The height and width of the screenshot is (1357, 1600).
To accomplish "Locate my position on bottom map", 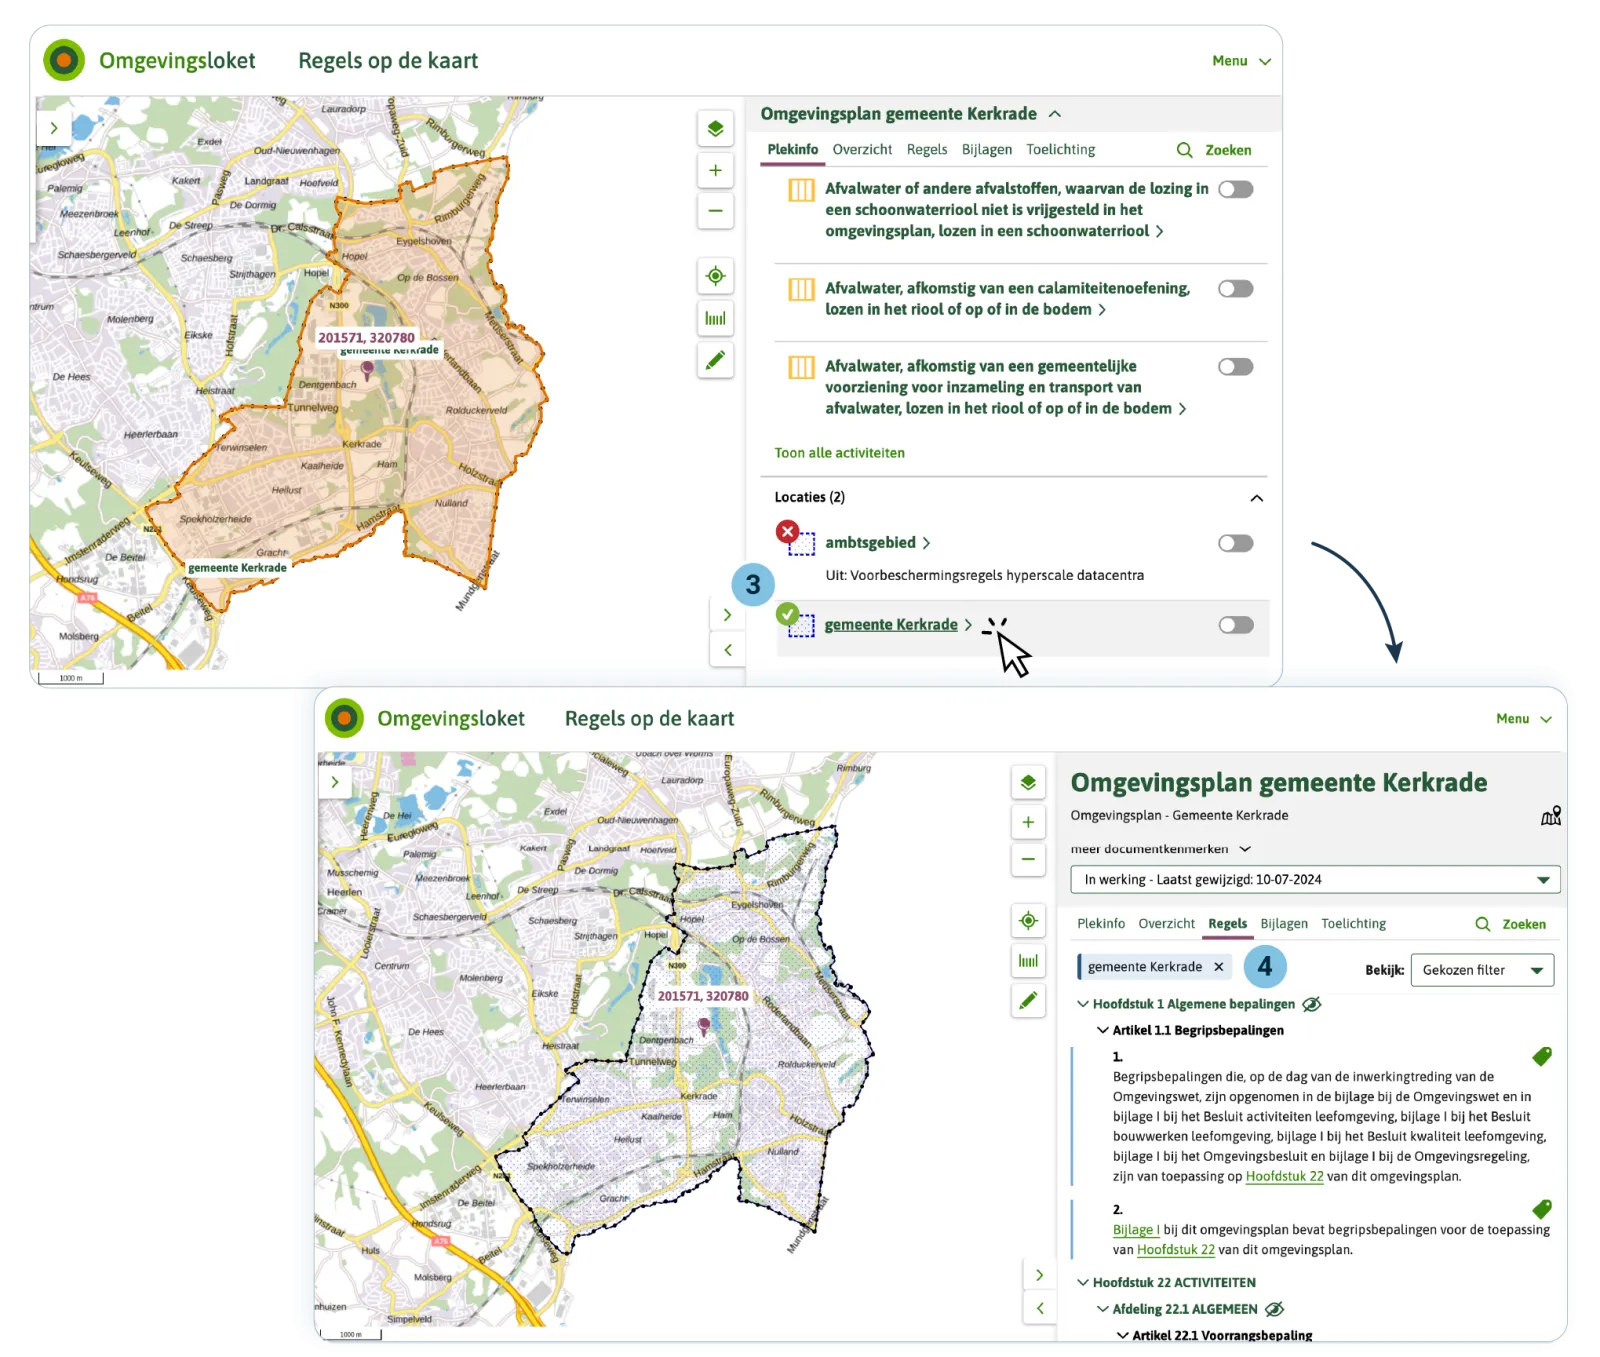I will click(x=1028, y=921).
